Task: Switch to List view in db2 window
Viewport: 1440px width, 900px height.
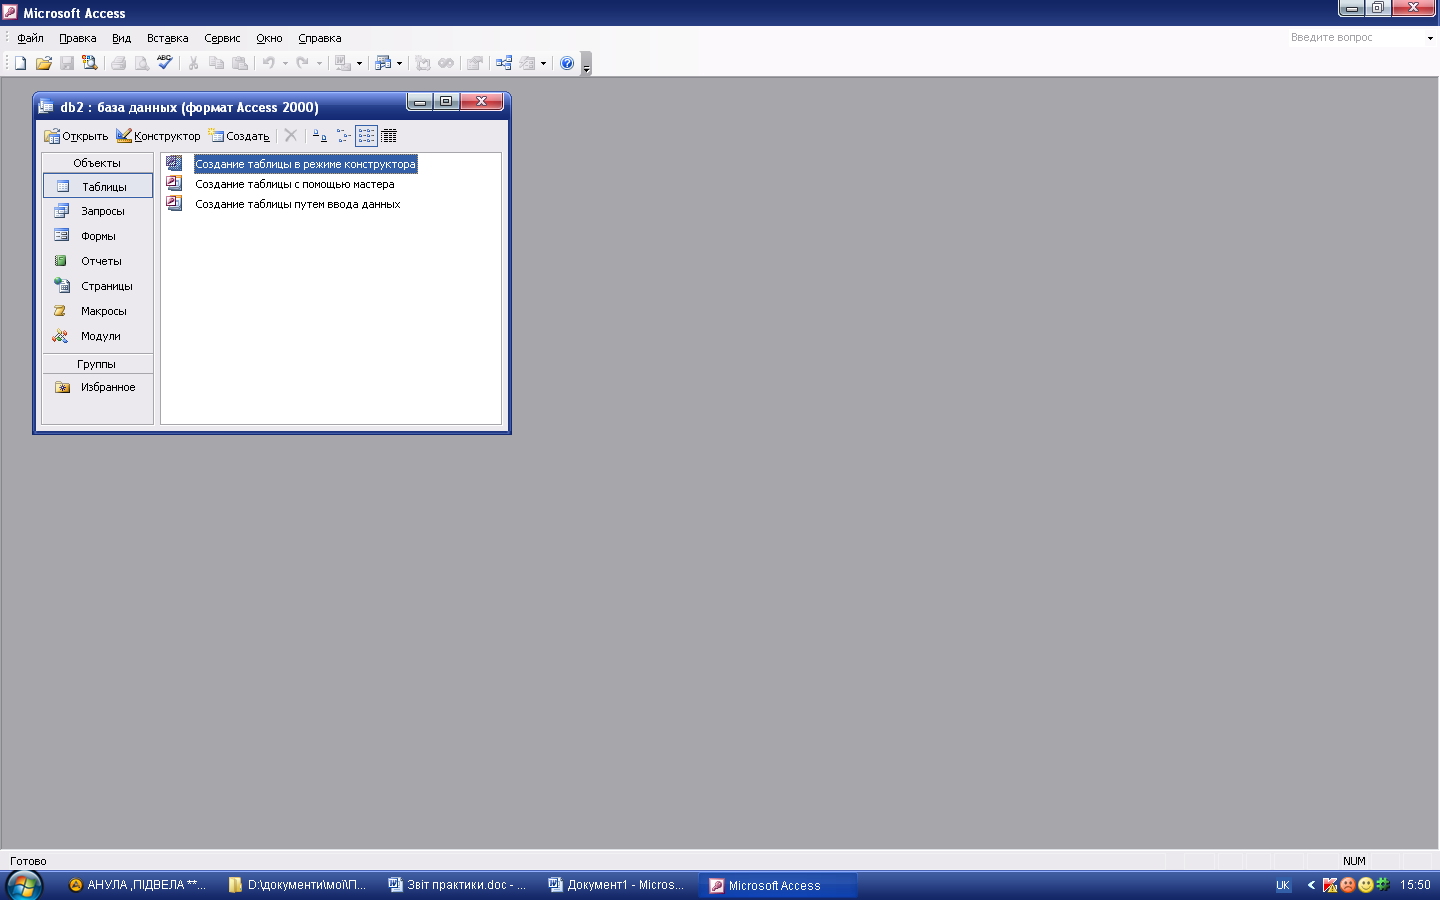Action: [x=366, y=135]
